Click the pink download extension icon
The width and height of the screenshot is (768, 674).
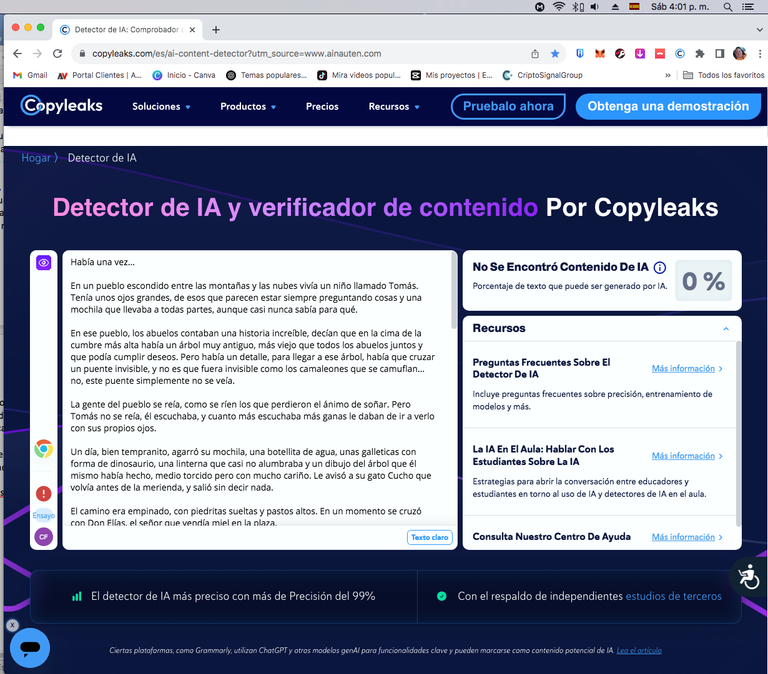pyautogui.click(x=640, y=53)
